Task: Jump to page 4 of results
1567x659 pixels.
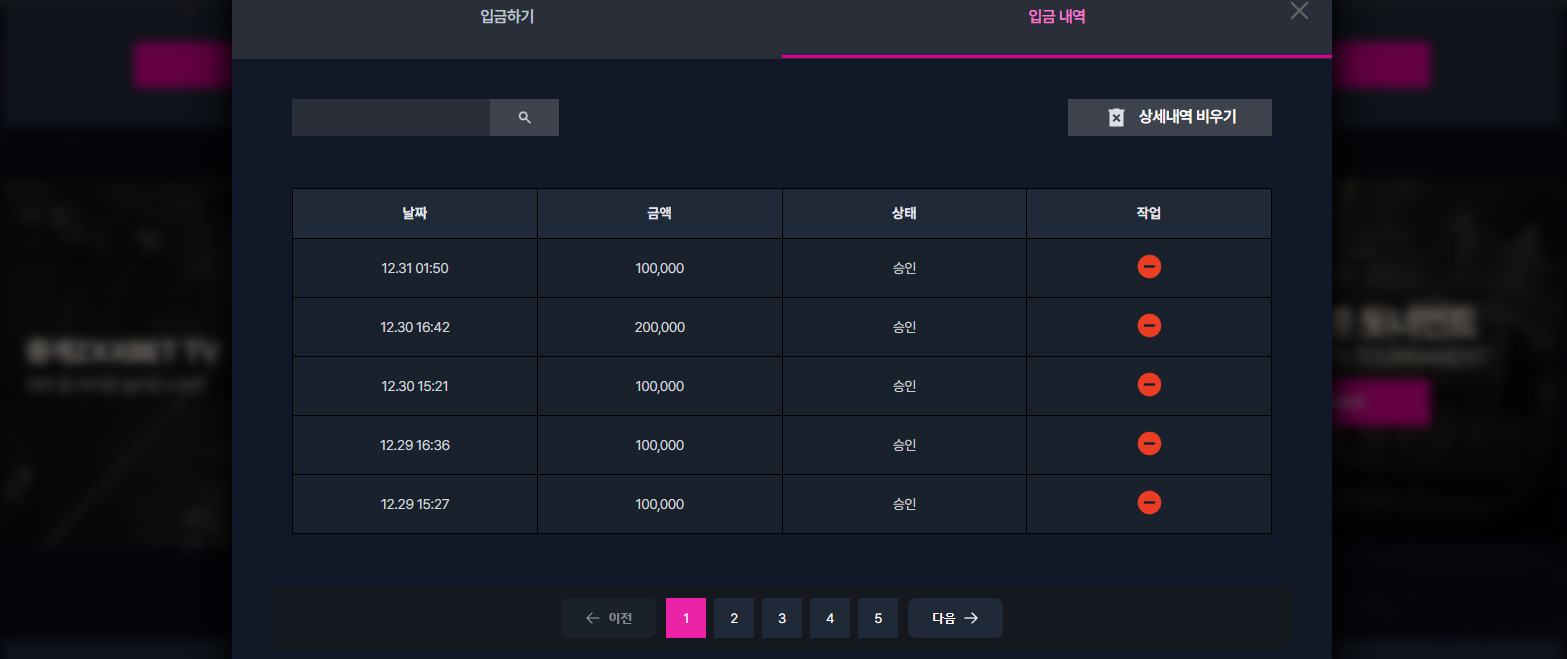Action: click(x=830, y=618)
